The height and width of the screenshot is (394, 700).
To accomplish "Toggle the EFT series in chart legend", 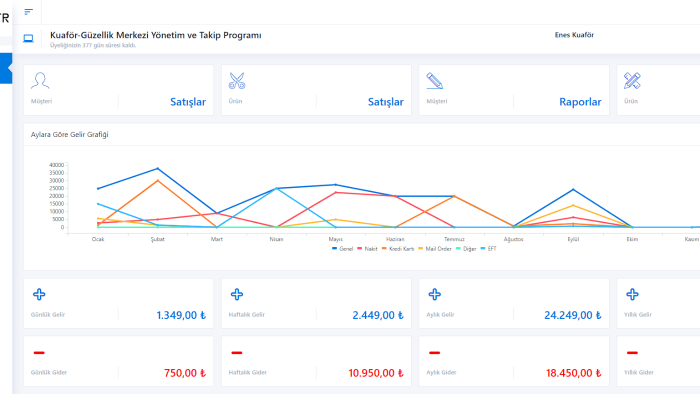I will 489,249.
